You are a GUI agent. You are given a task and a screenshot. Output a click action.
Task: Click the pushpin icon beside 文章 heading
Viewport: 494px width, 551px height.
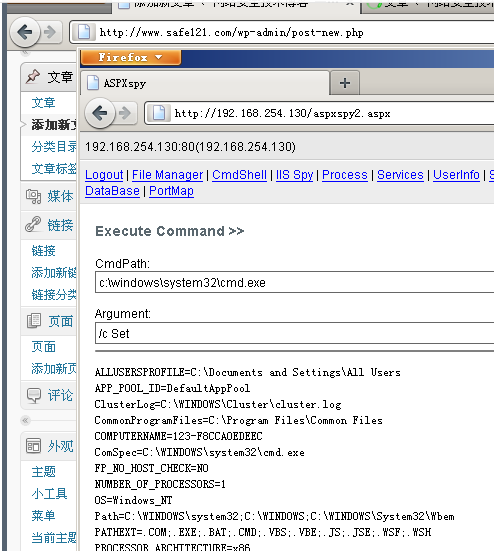(33, 76)
